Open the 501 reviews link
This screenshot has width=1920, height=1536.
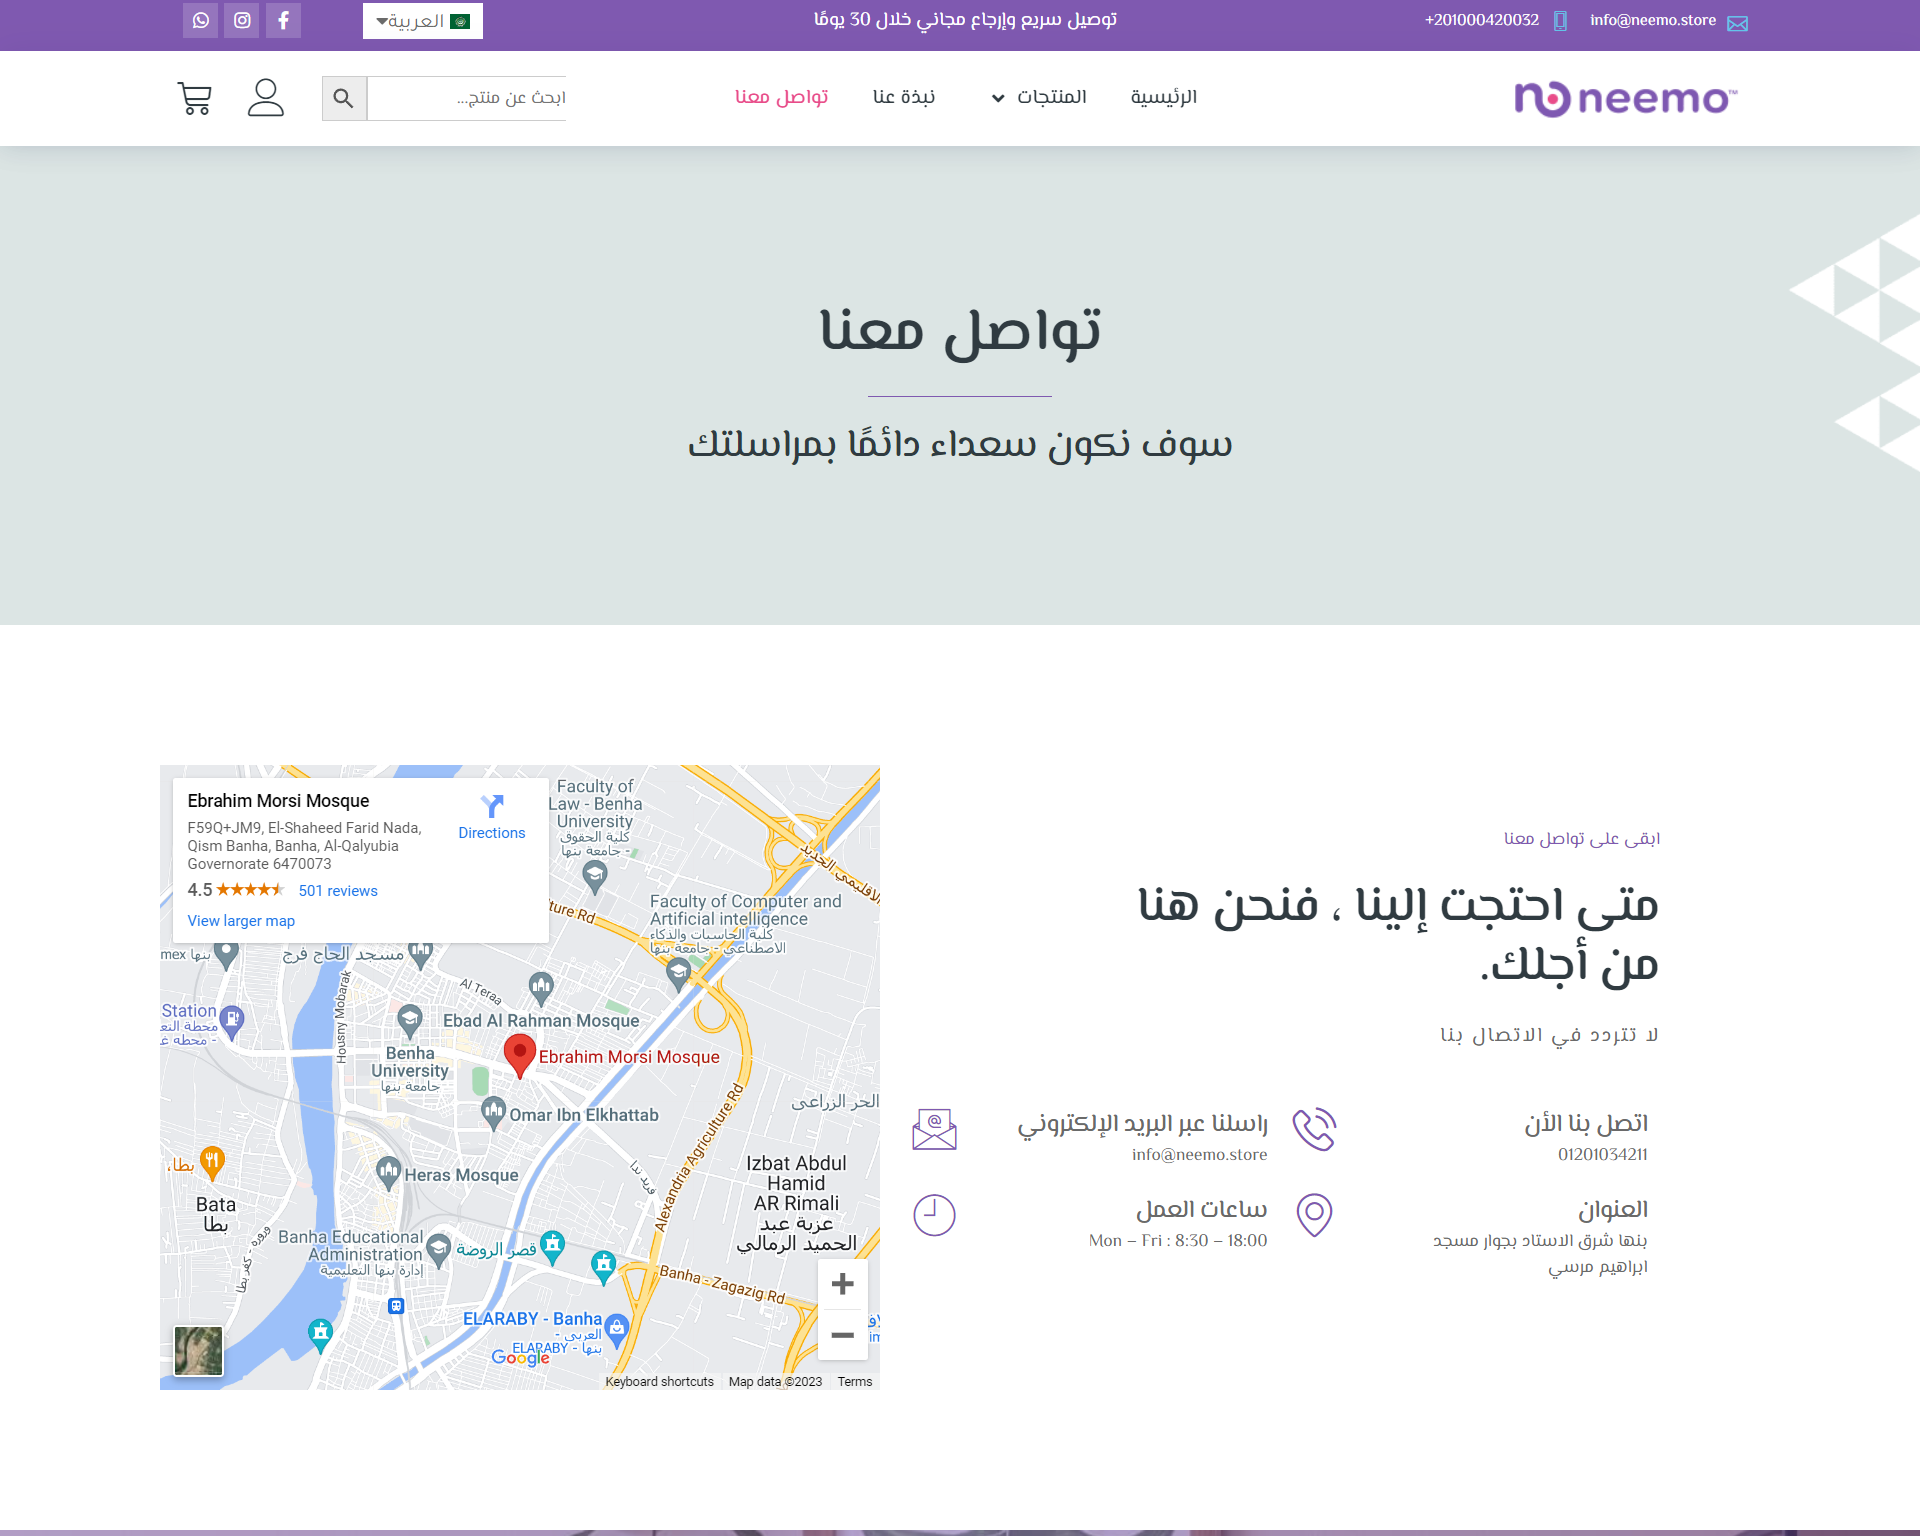click(338, 891)
